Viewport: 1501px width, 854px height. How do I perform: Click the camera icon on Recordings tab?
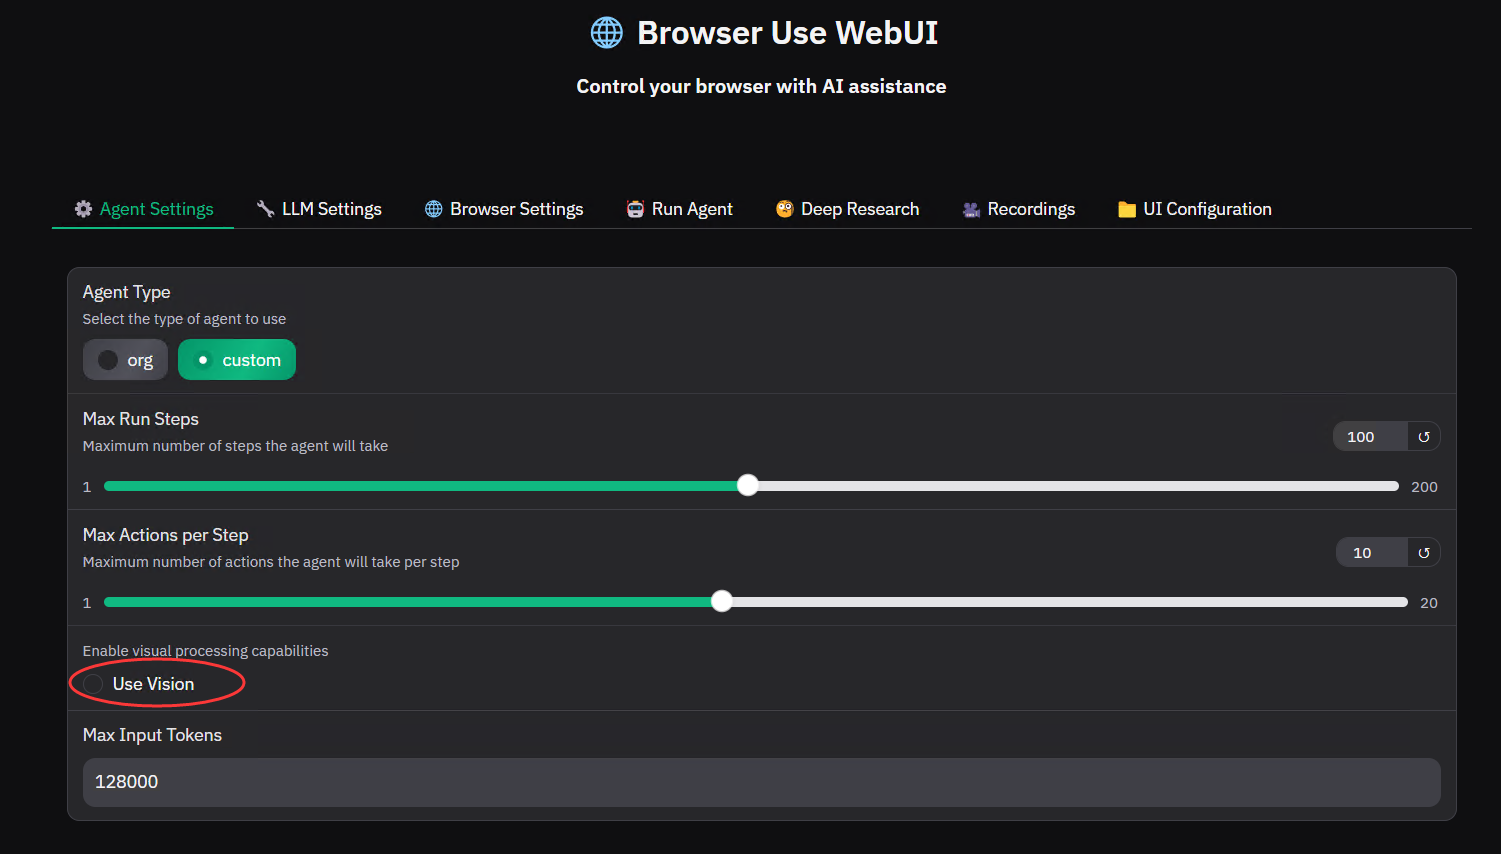tap(971, 209)
